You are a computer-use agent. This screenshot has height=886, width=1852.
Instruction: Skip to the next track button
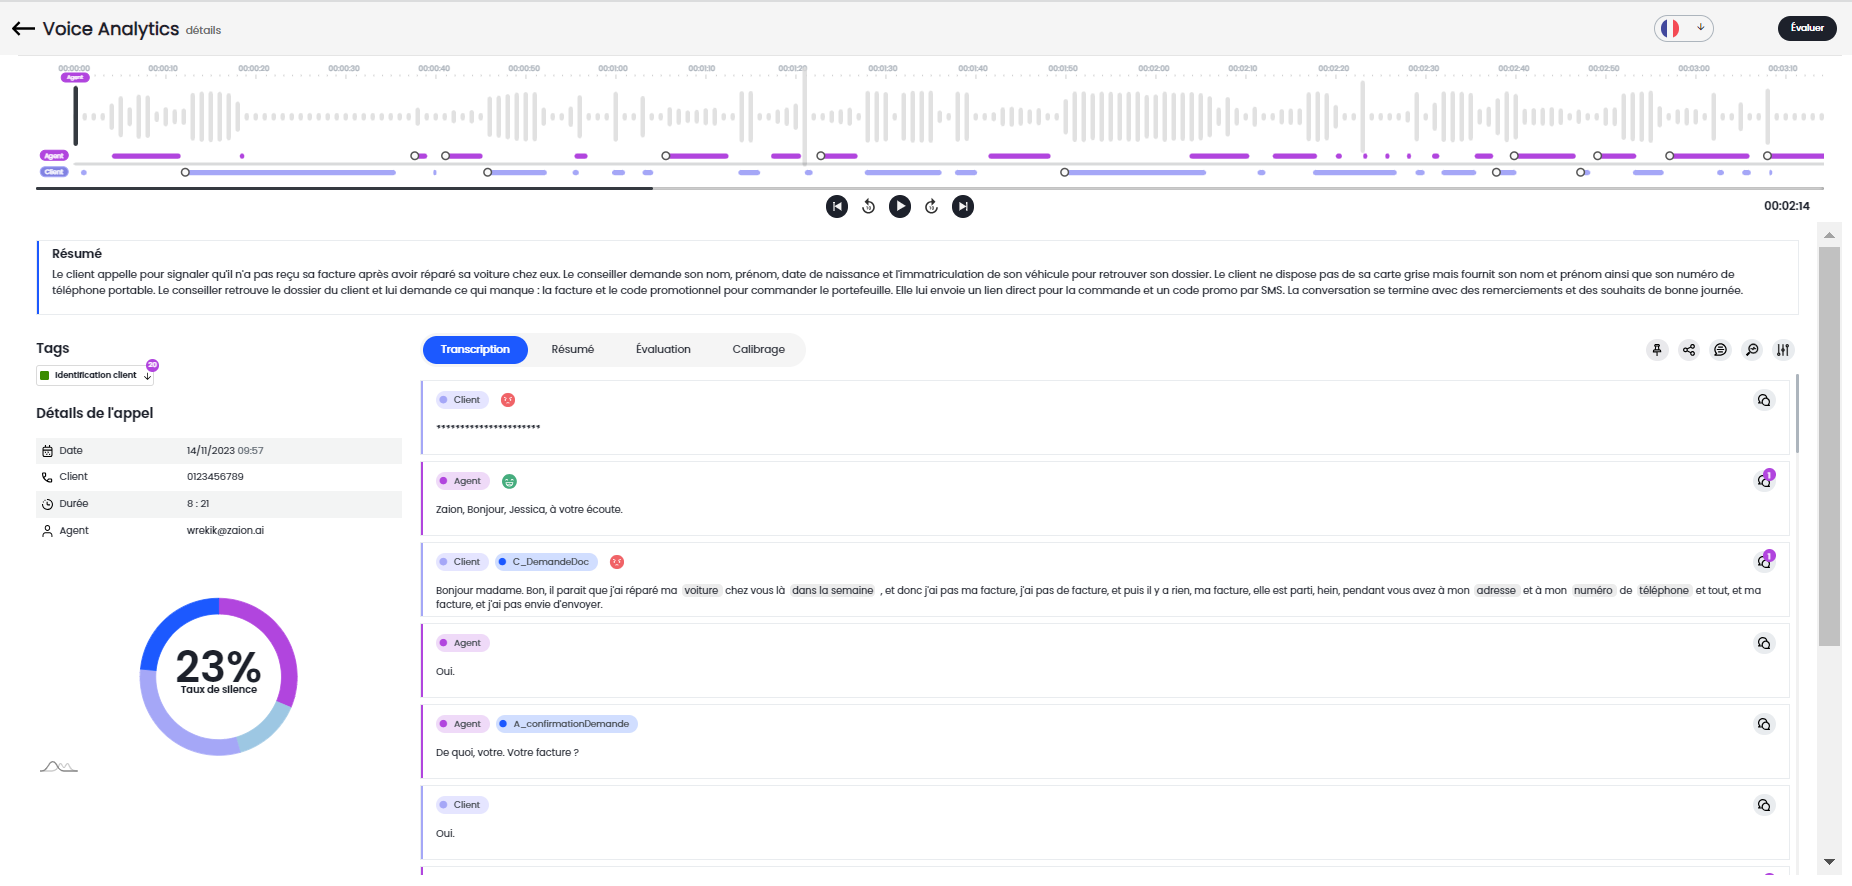pos(963,206)
